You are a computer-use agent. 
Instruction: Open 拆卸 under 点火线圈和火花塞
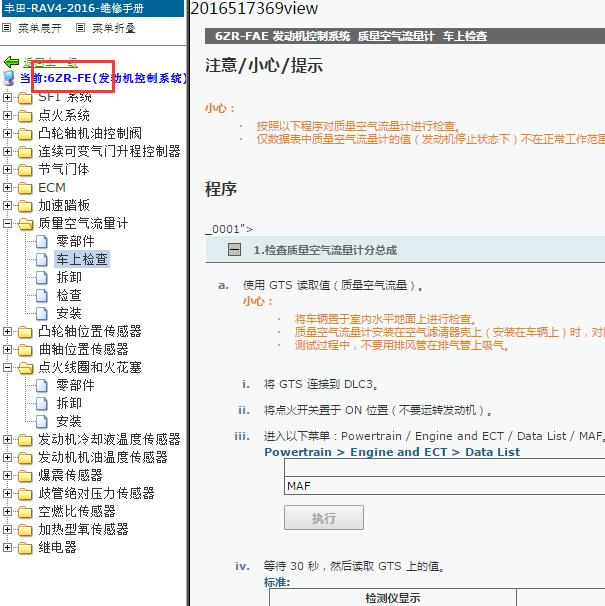point(69,403)
